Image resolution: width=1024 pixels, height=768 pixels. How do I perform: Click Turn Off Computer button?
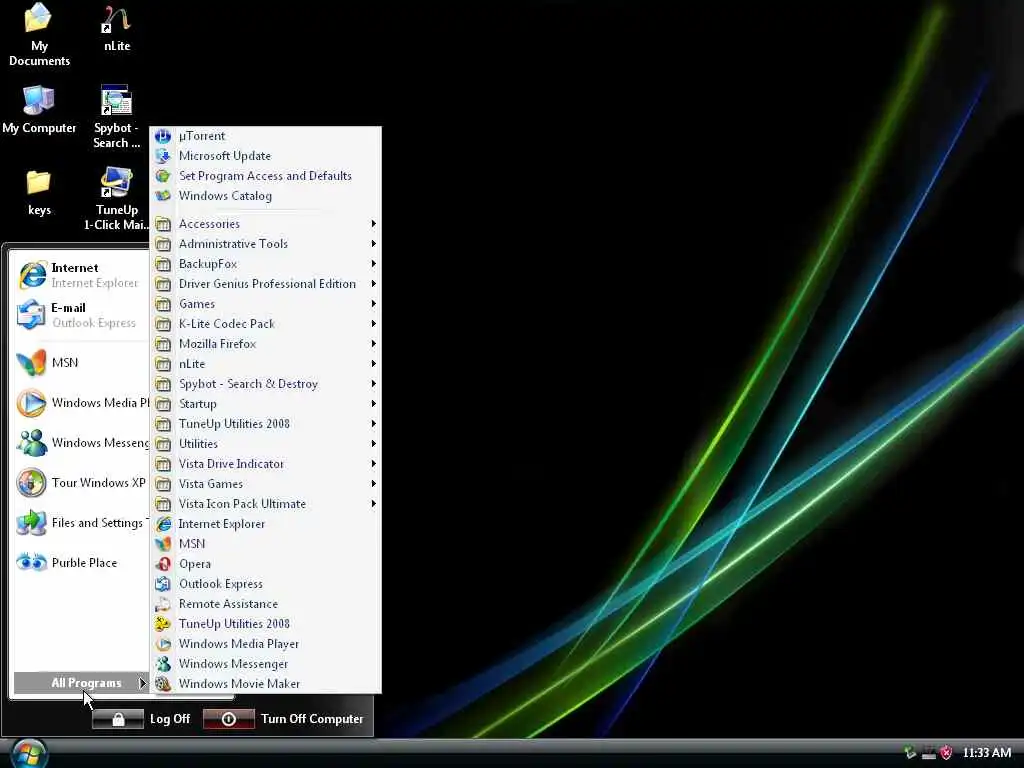[x=283, y=719]
